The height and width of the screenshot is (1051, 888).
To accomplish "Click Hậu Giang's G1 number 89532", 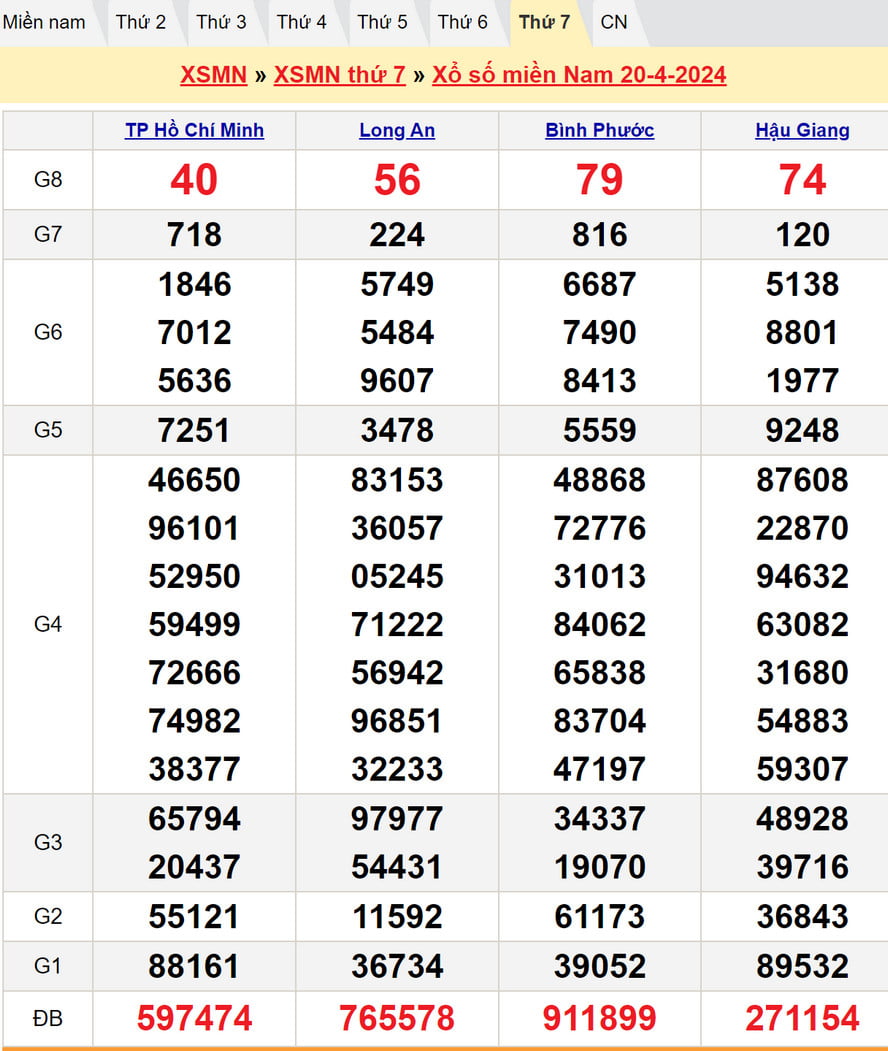I will coord(802,966).
